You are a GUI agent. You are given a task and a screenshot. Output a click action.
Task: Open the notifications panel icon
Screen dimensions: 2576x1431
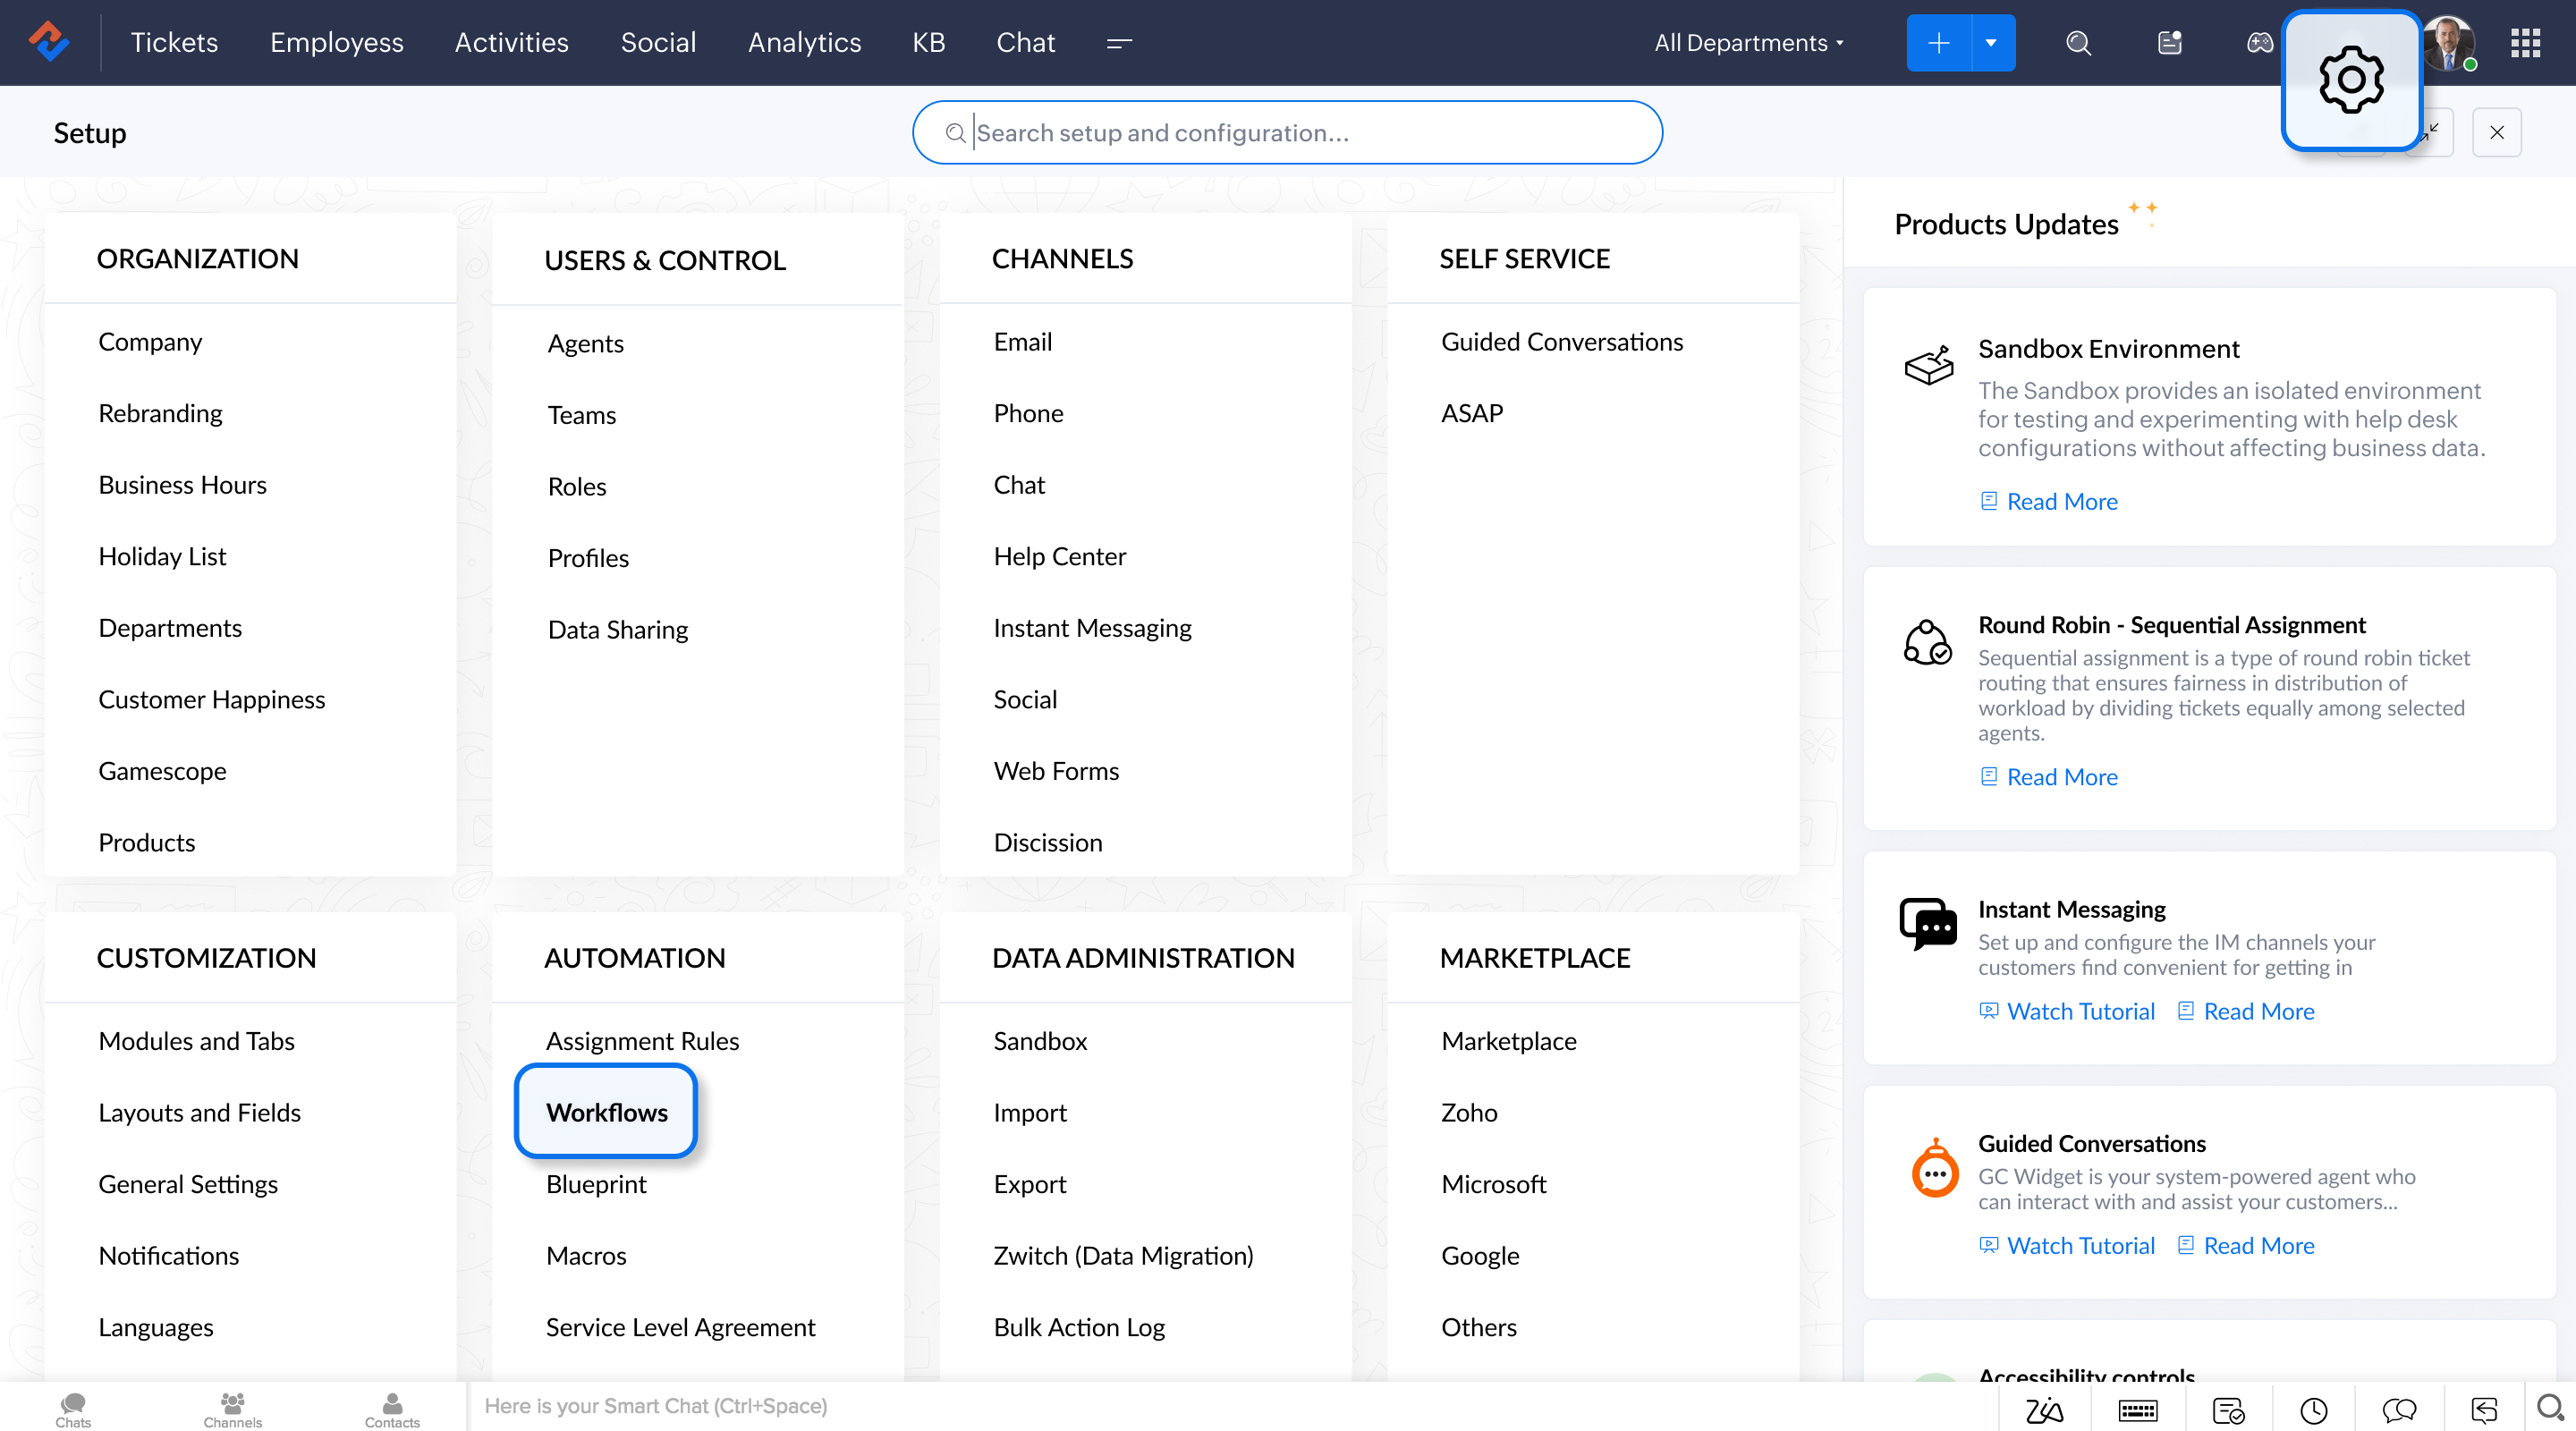[2169, 43]
